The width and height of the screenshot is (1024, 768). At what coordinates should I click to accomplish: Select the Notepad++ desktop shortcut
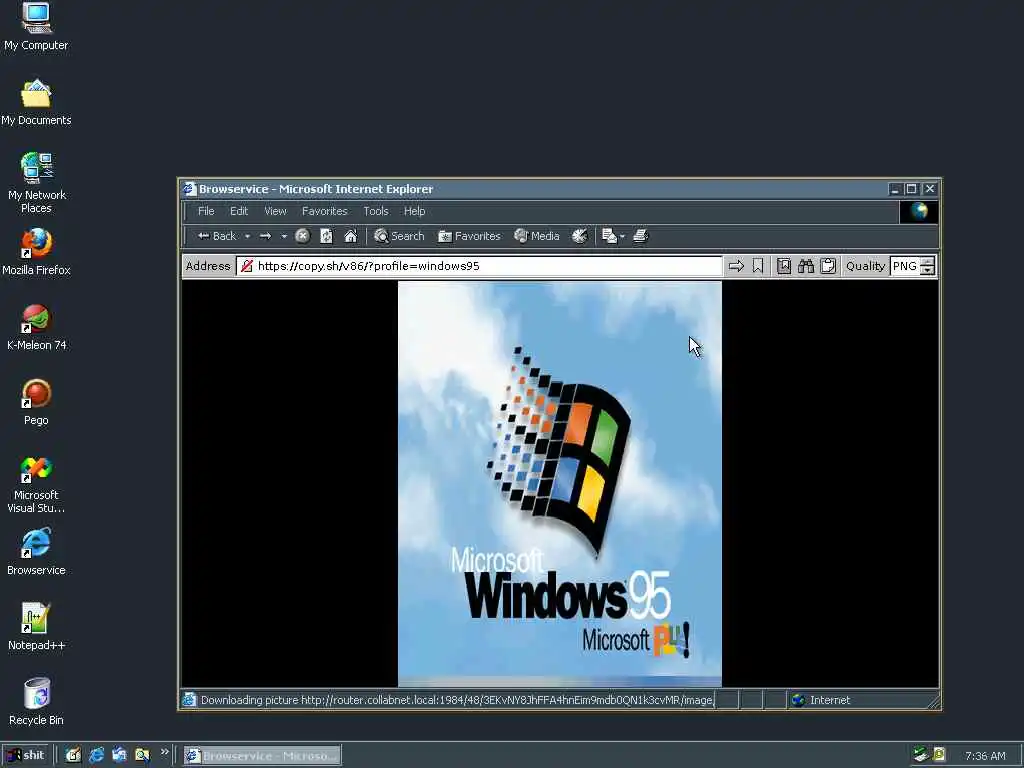(36, 627)
